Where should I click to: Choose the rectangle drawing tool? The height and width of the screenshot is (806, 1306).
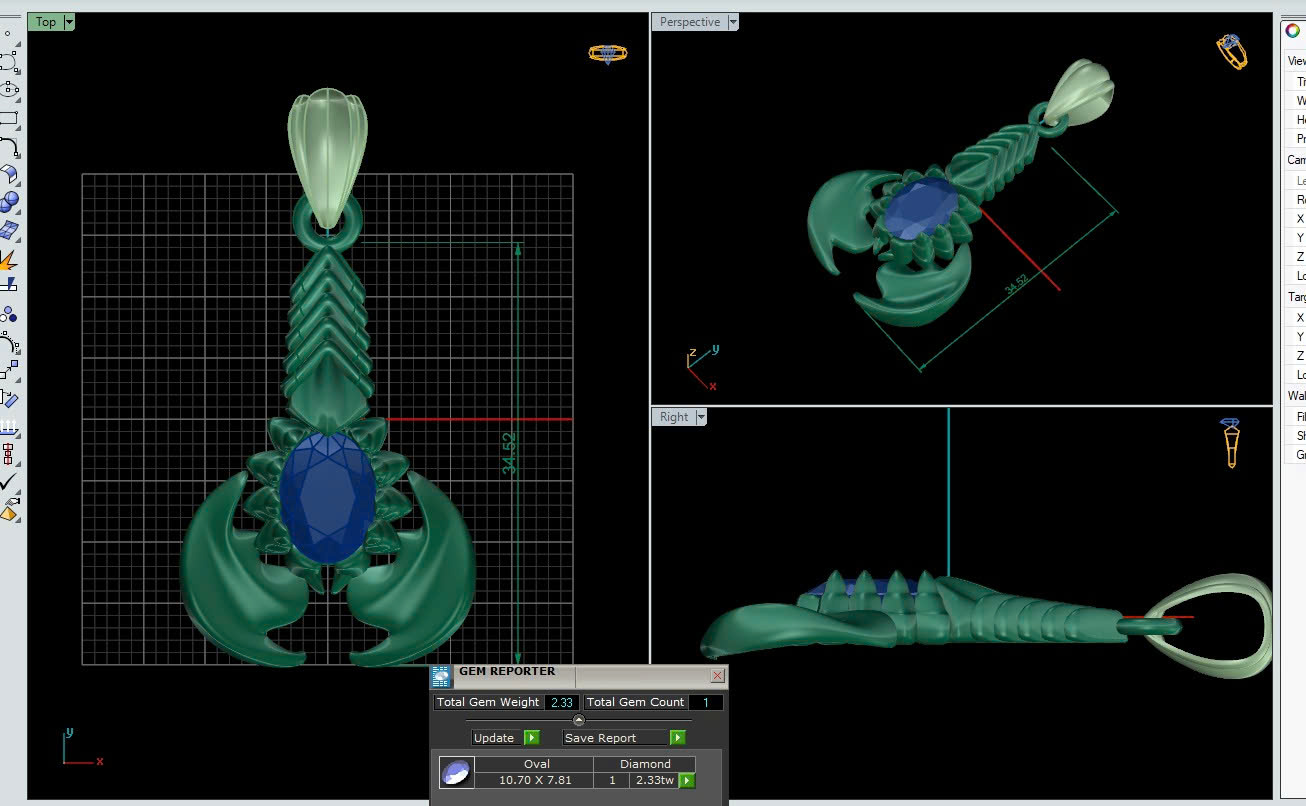[x=9, y=118]
